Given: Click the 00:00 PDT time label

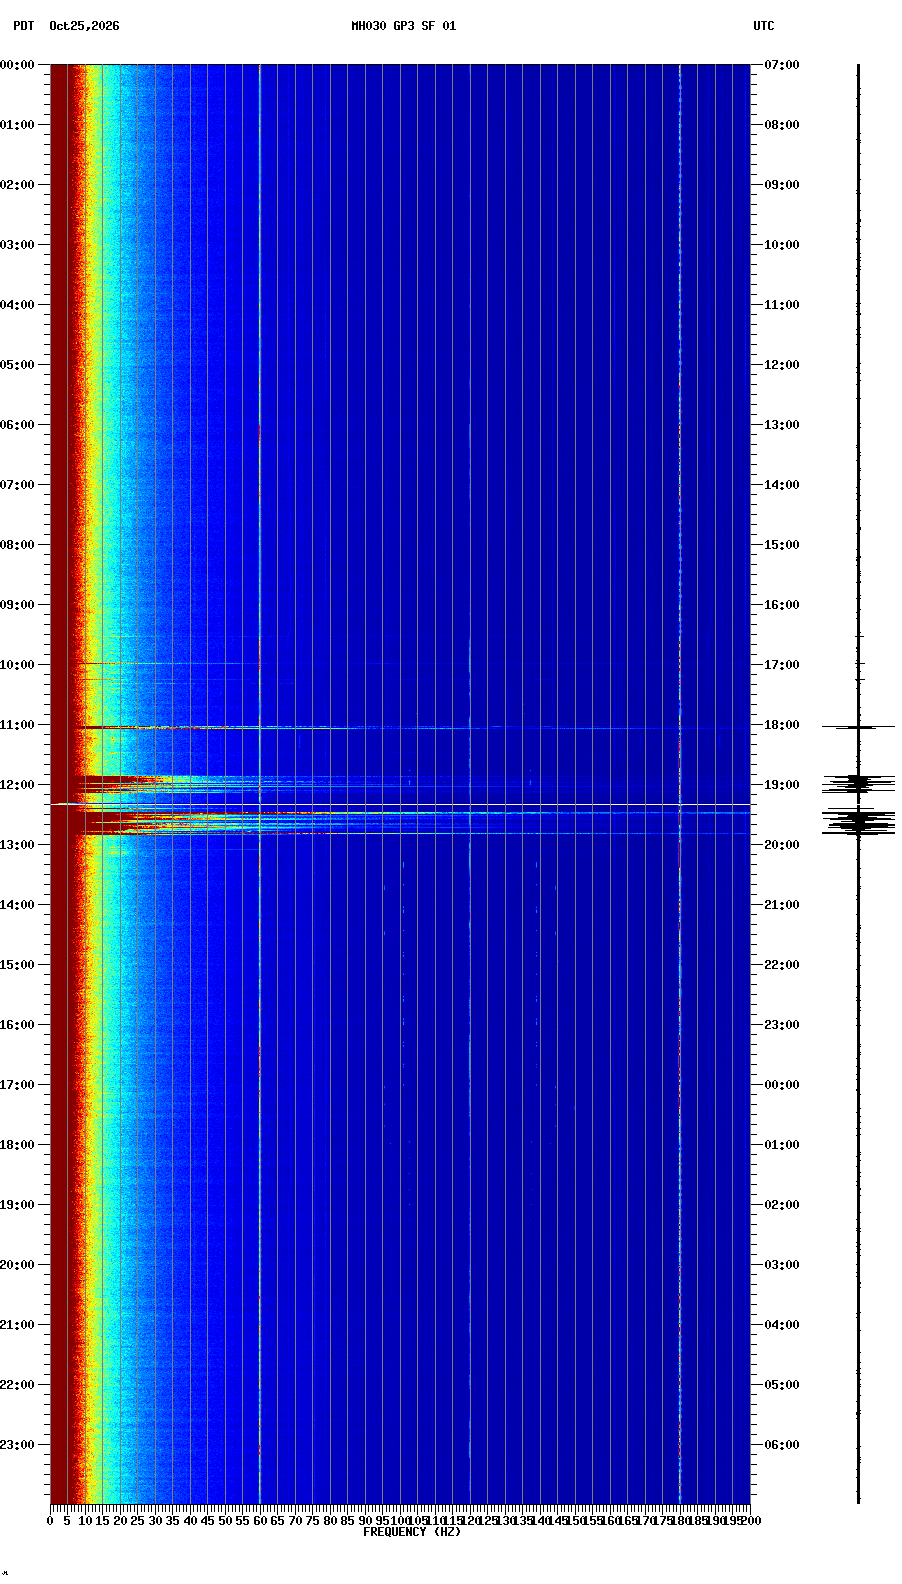Looking at the screenshot, I should click(x=17, y=65).
